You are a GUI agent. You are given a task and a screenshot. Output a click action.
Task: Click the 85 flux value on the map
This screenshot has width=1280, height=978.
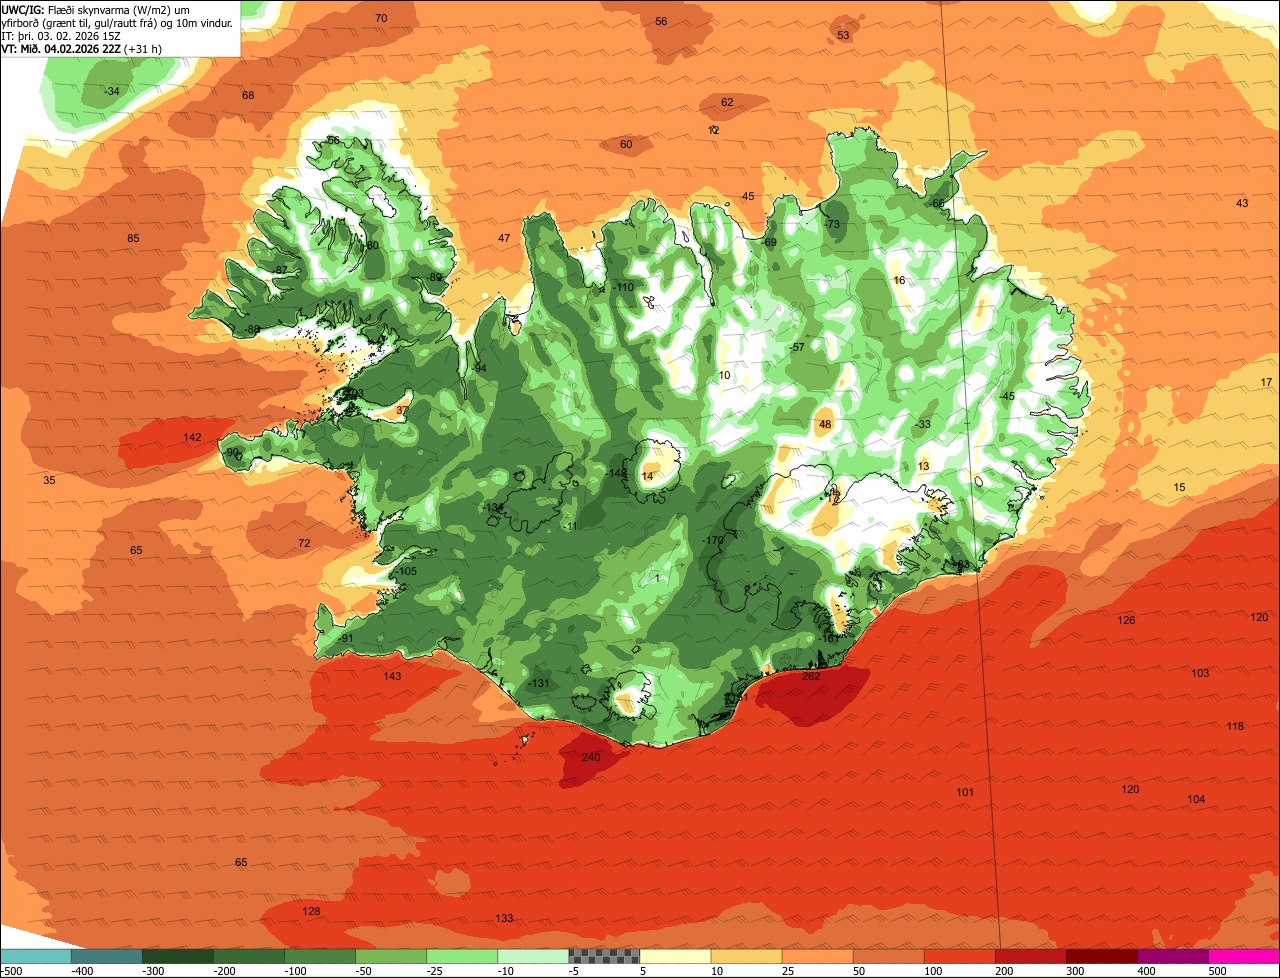pos(133,239)
